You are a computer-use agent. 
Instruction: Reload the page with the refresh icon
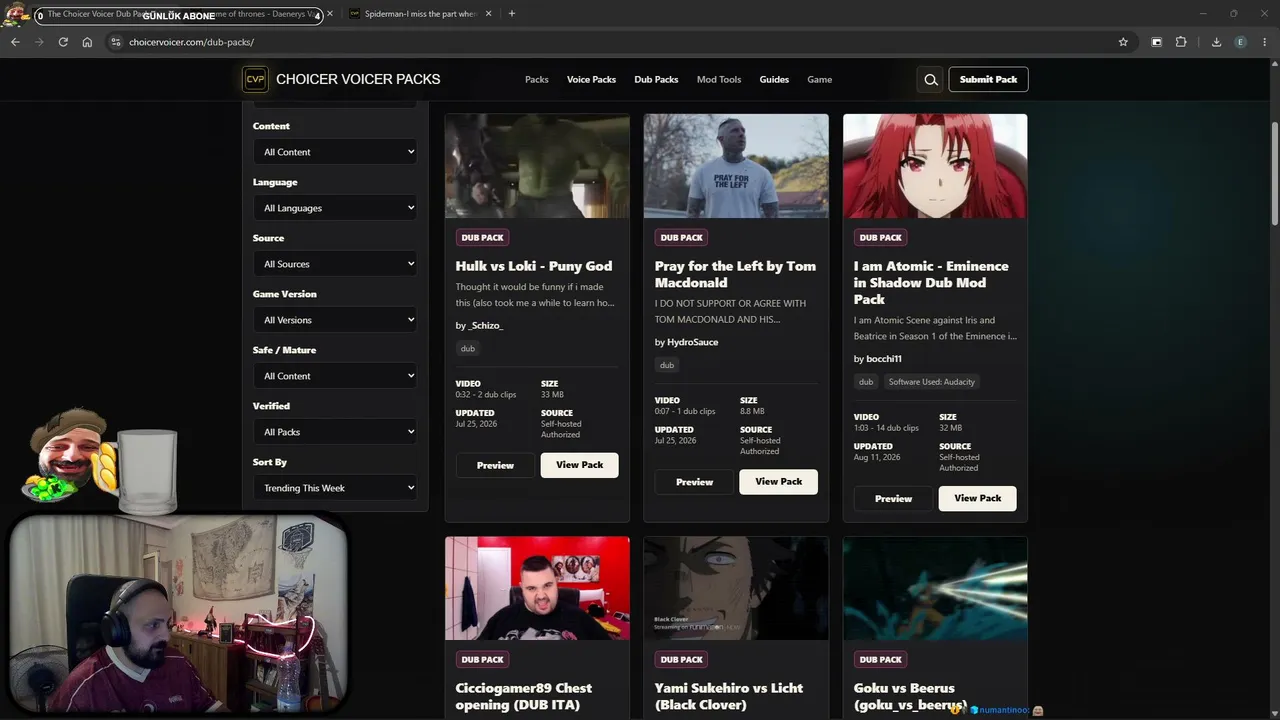coord(63,42)
